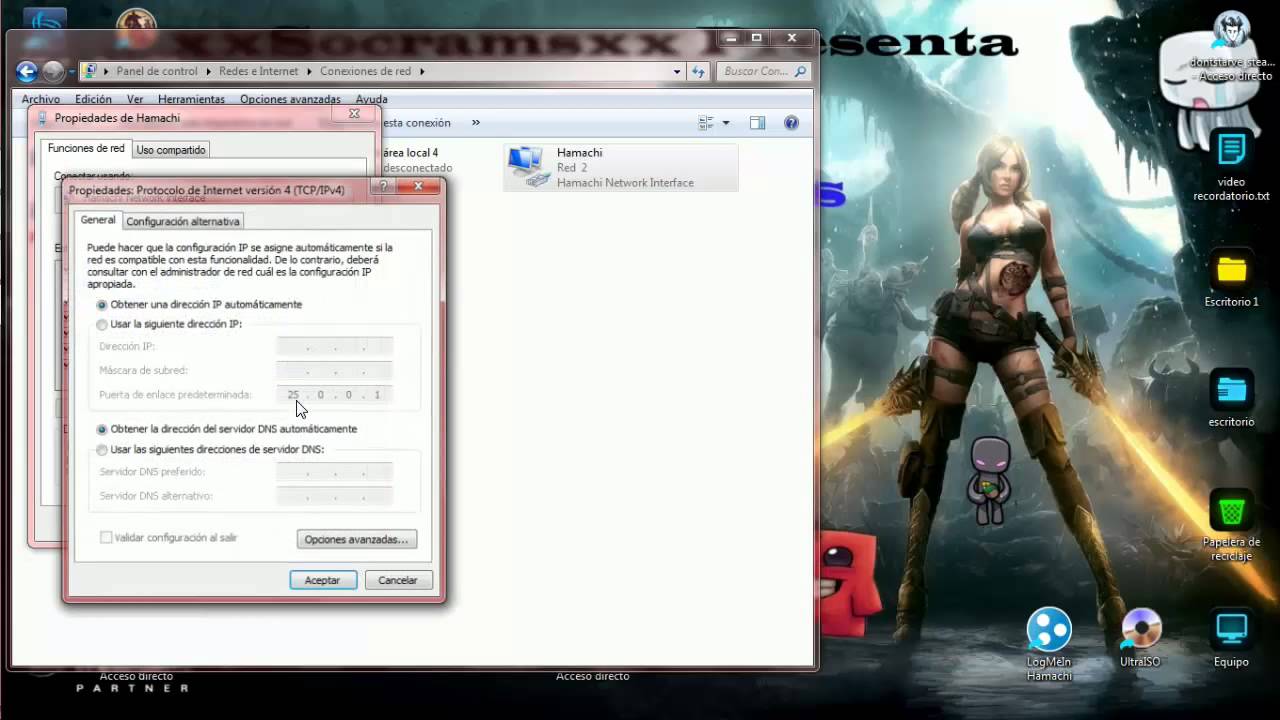Expand arrow after Panel de control breadcrumb

pos(209,71)
